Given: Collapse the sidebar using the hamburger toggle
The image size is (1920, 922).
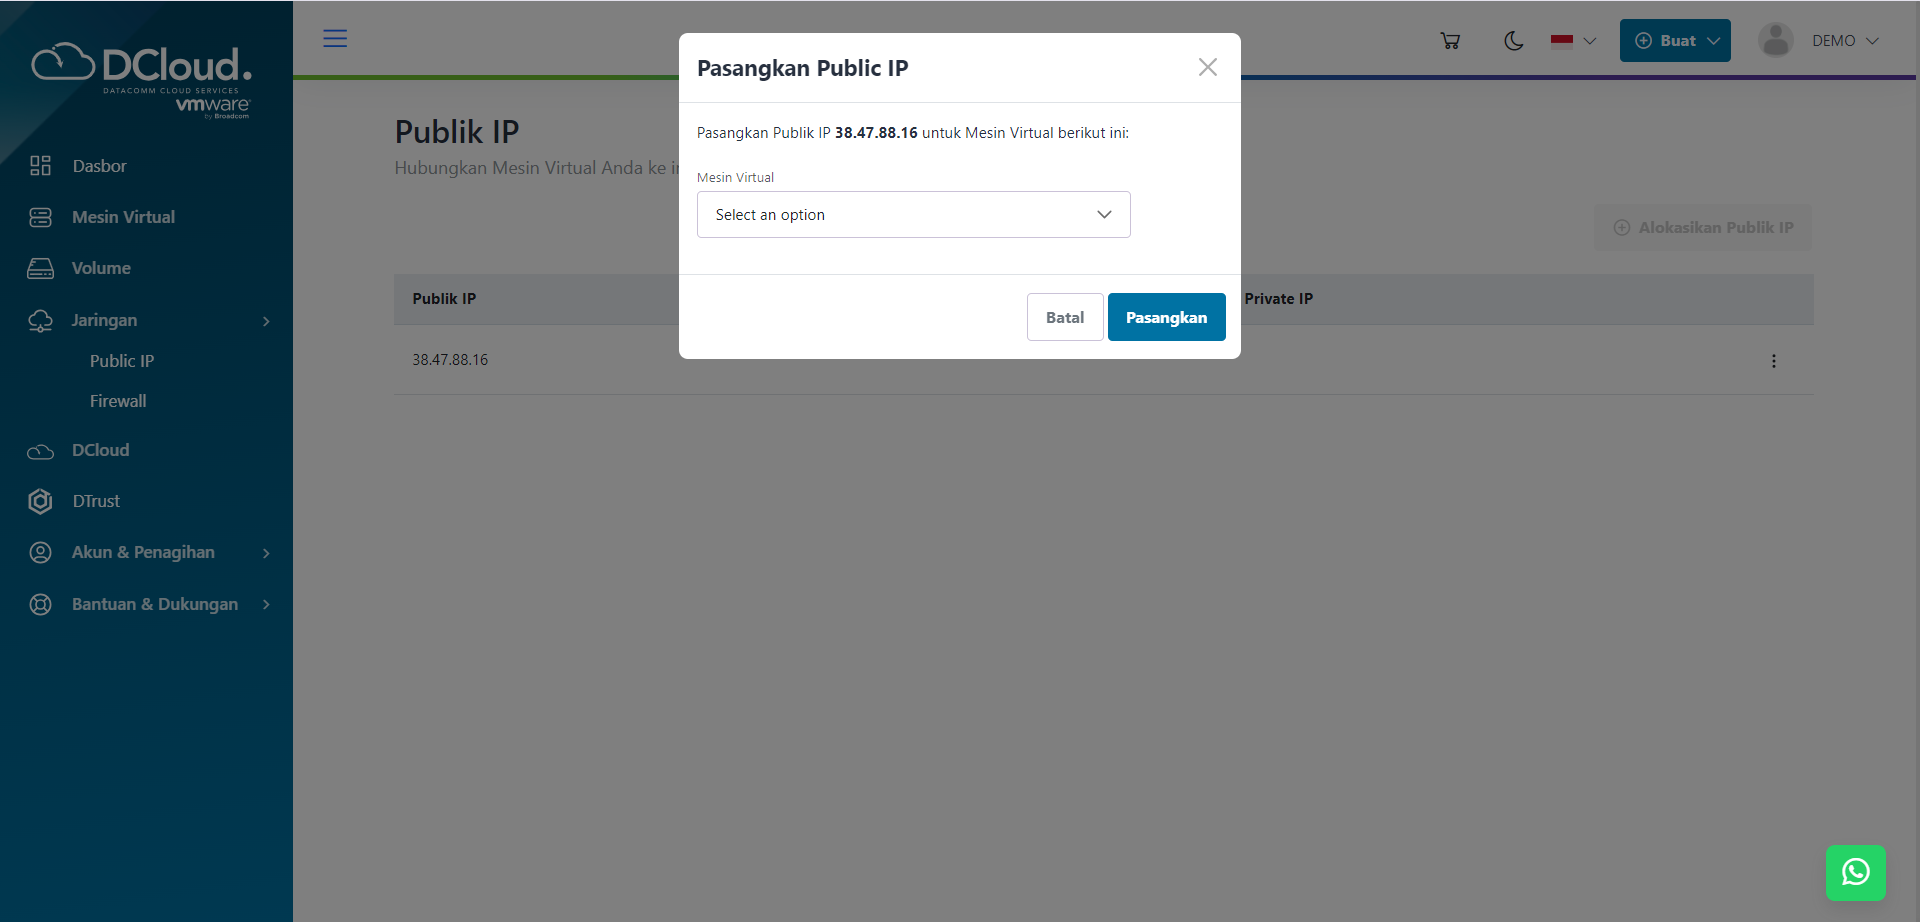Looking at the screenshot, I should pos(334,38).
